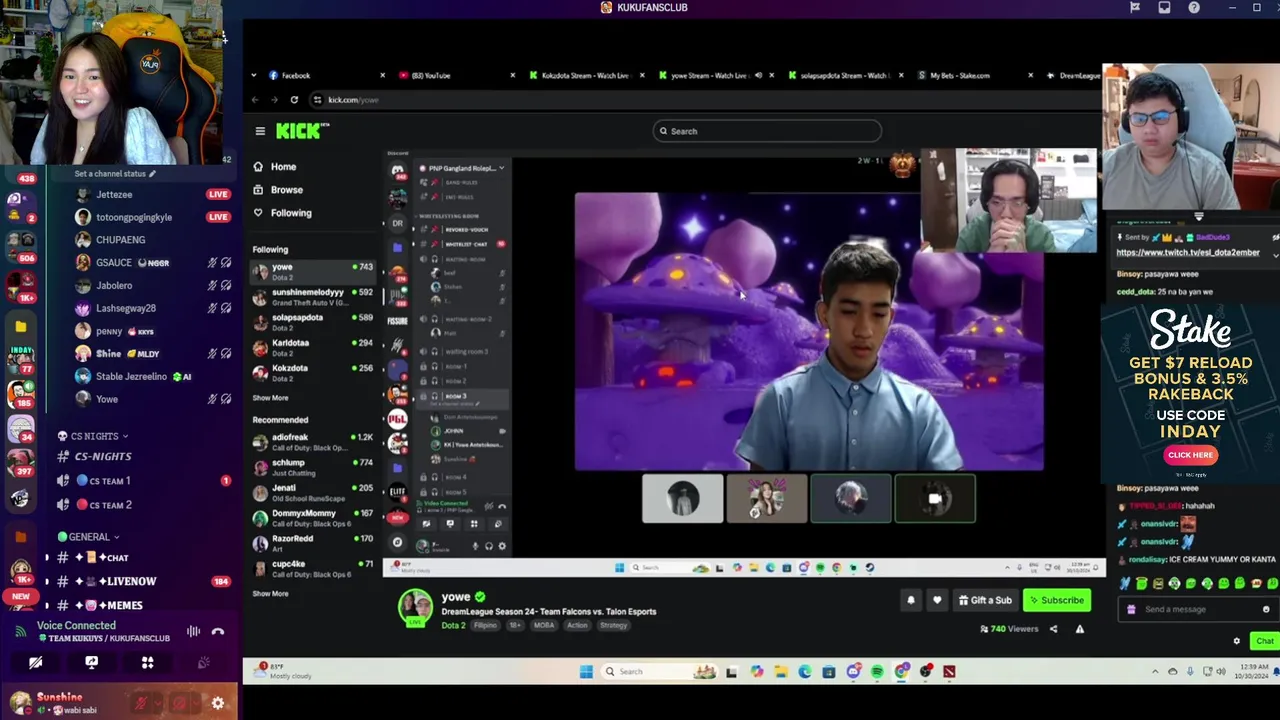Screen dimensions: 1280x720
Task: Click the Dota 2 category link
Action: pyautogui.click(x=453, y=626)
